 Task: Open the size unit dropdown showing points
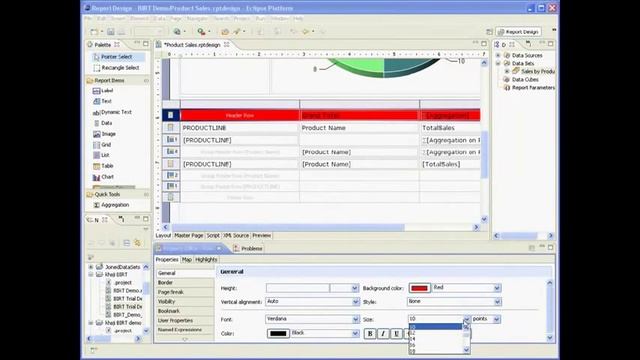tap(496, 319)
